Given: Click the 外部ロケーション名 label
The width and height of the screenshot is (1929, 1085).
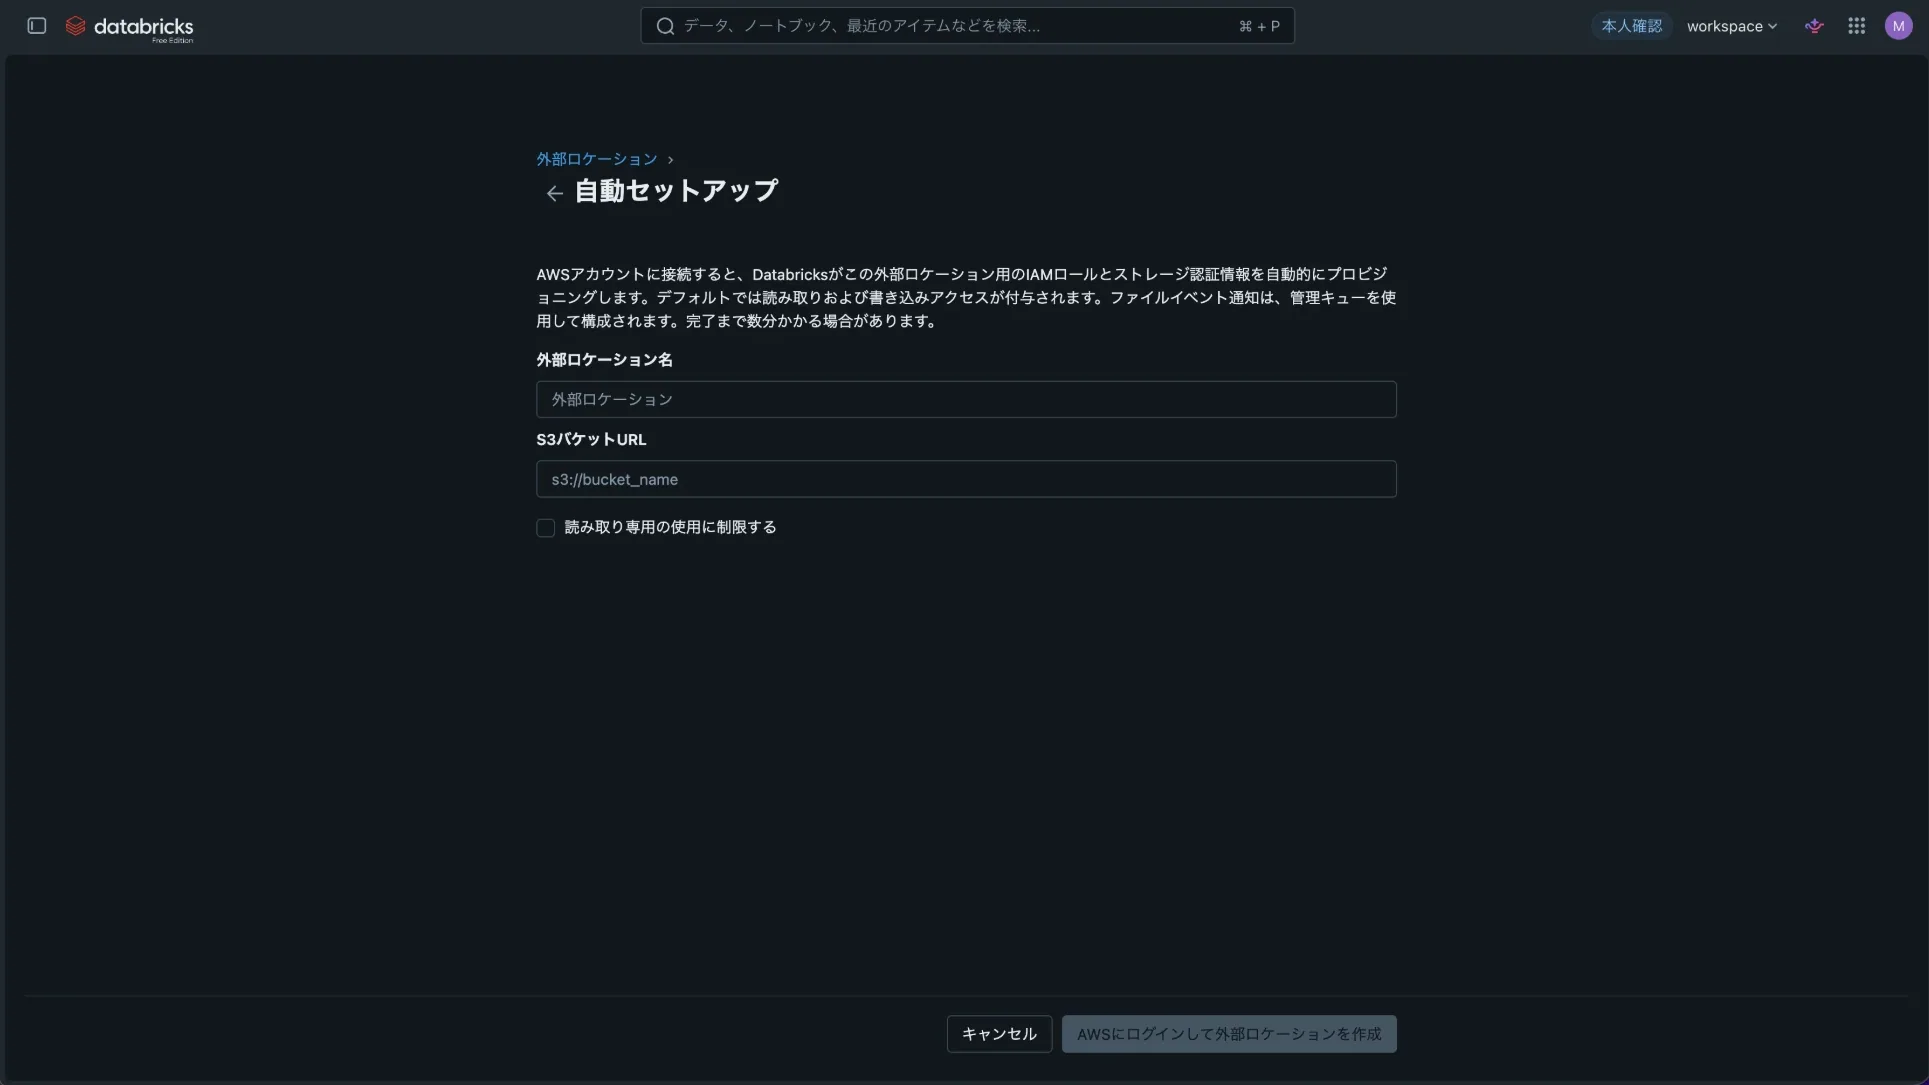Looking at the screenshot, I should (604, 360).
